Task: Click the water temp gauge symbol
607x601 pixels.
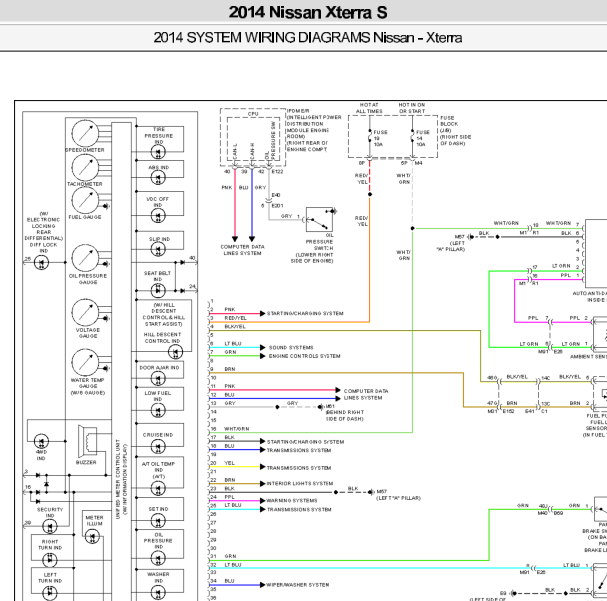Action: point(85,363)
